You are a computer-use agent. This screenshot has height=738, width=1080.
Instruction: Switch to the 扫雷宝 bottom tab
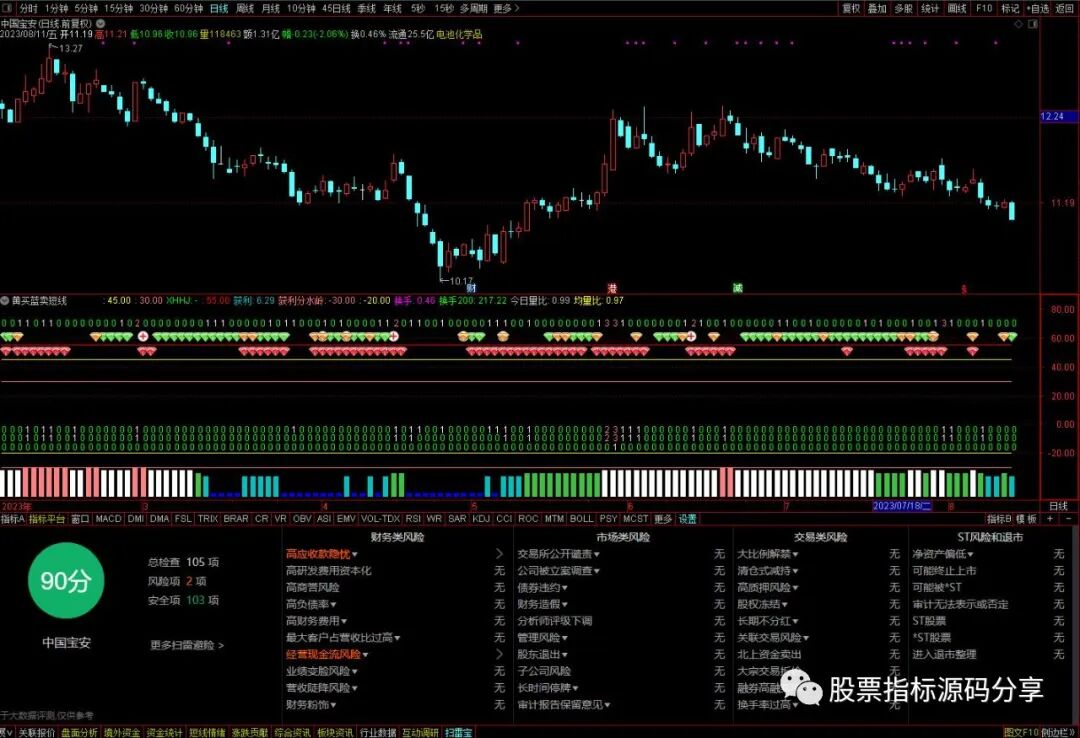click(459, 732)
